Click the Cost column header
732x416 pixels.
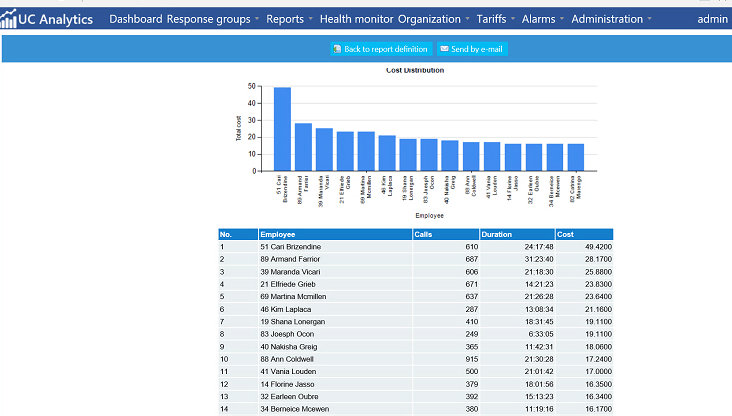(x=584, y=234)
